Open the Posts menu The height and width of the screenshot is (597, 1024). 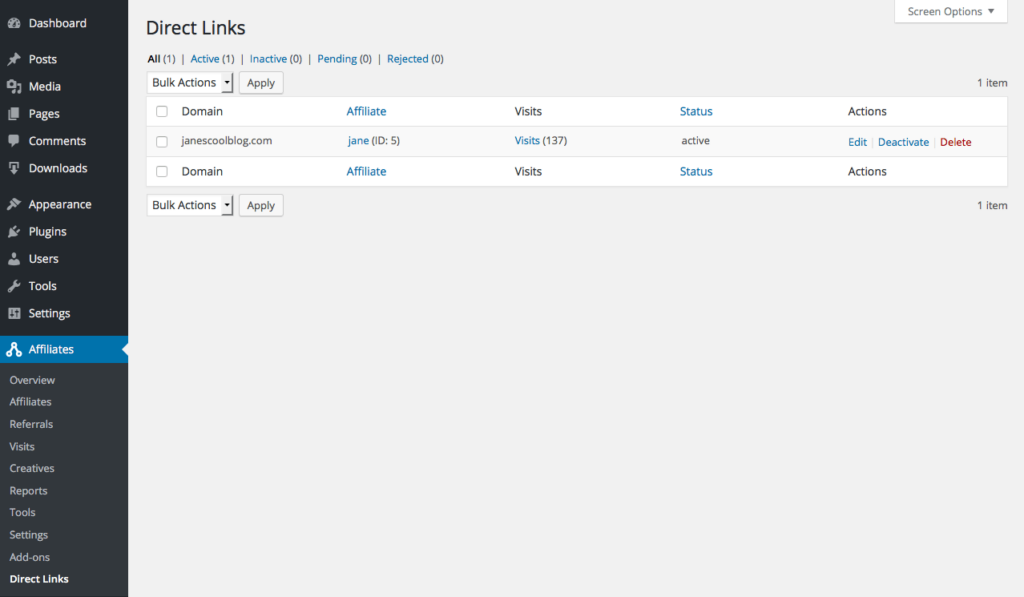tap(42, 59)
